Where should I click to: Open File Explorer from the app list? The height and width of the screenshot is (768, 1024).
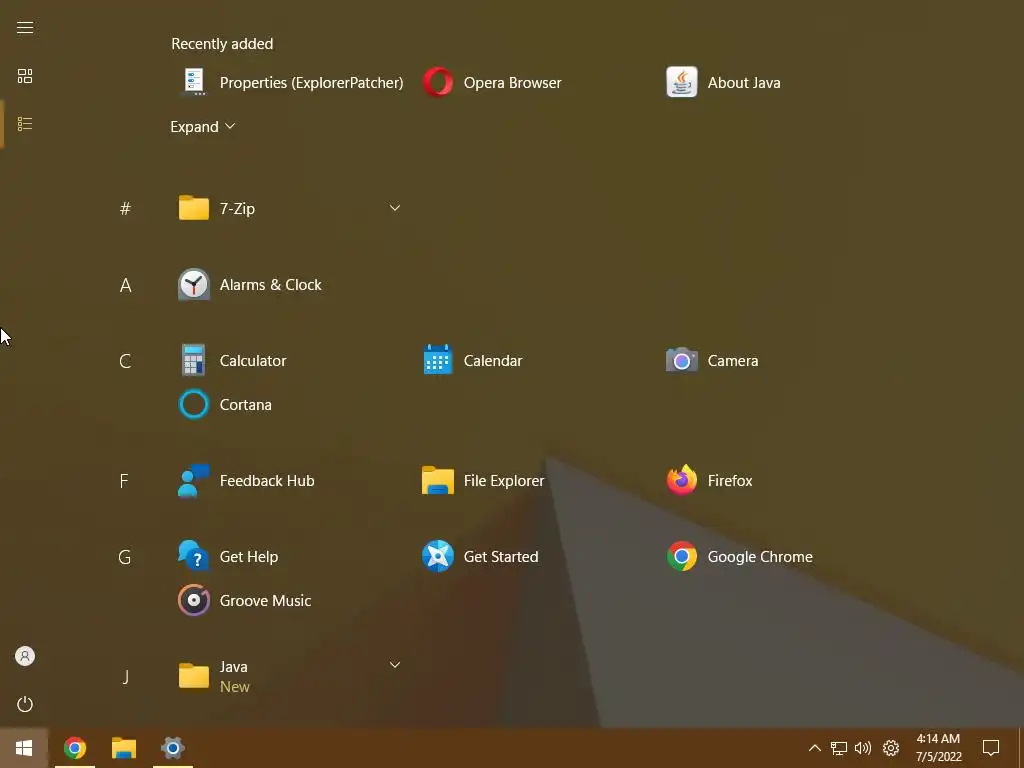(x=483, y=481)
